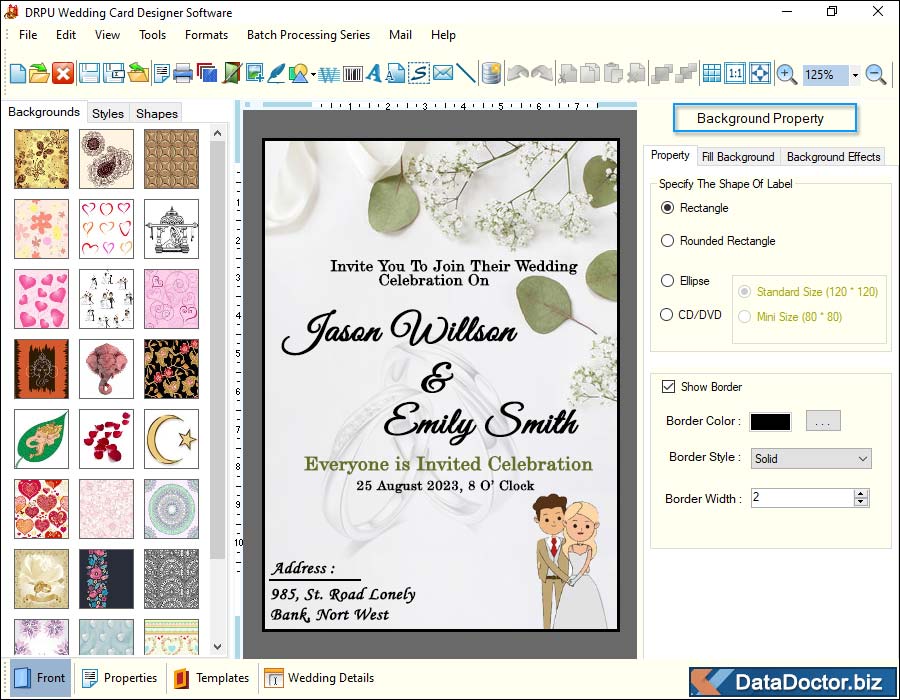900x700 pixels.
Task: Select the rose petals background thumbnail
Action: coord(106,439)
